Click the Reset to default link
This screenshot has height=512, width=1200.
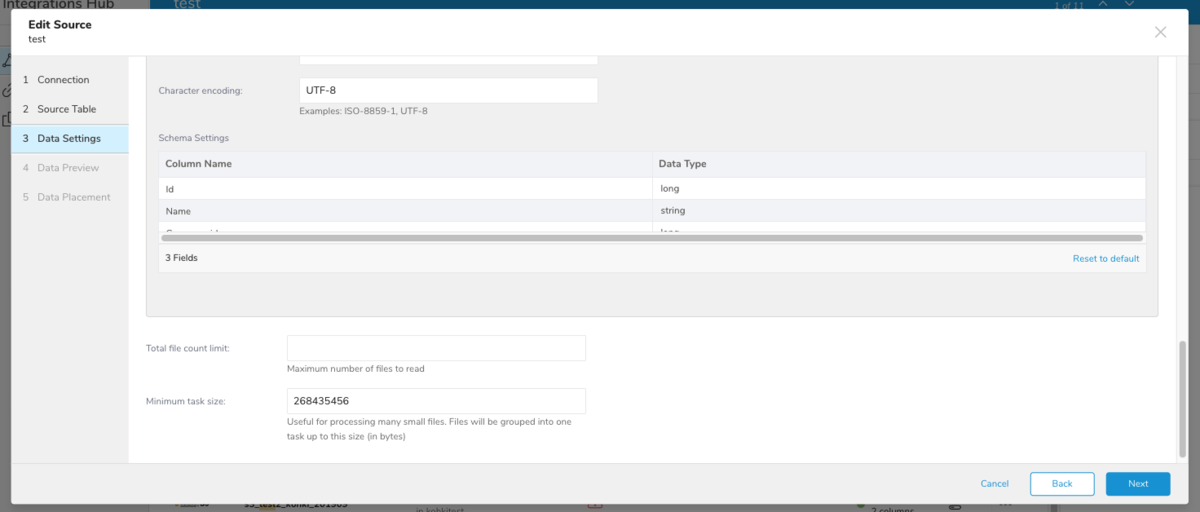pyautogui.click(x=1105, y=258)
